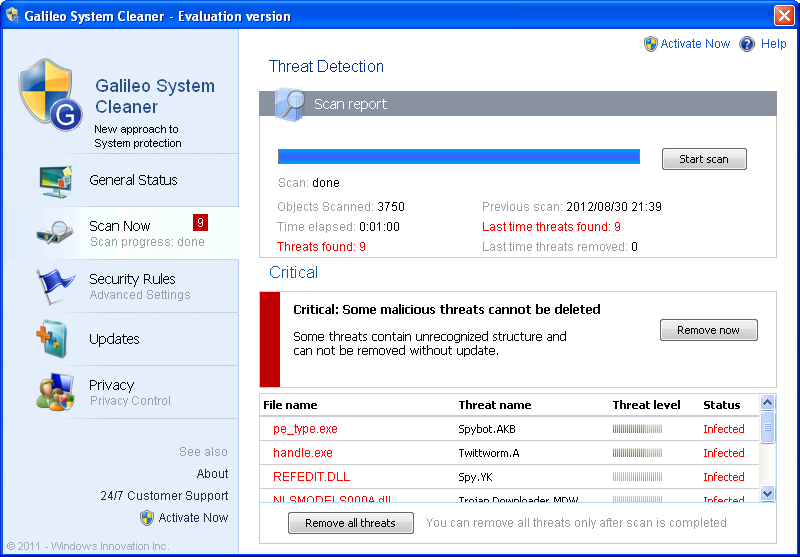Click the threat list scroll up arrow
The image size is (800, 557).
767,402
